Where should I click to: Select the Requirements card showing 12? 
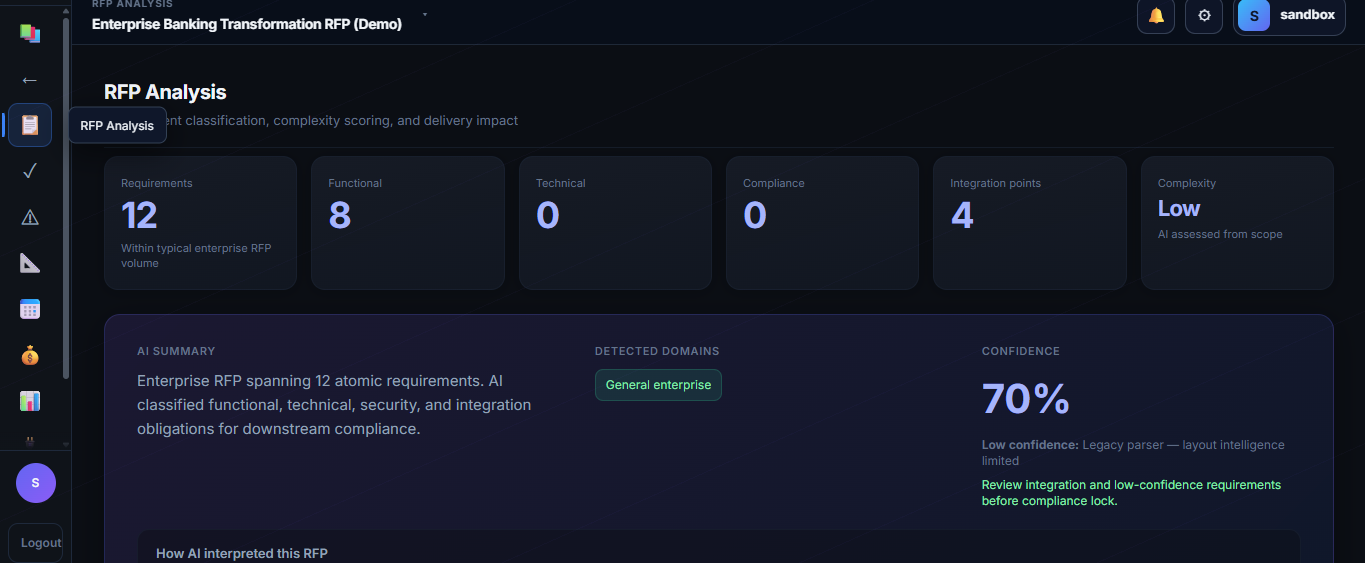click(x=200, y=223)
